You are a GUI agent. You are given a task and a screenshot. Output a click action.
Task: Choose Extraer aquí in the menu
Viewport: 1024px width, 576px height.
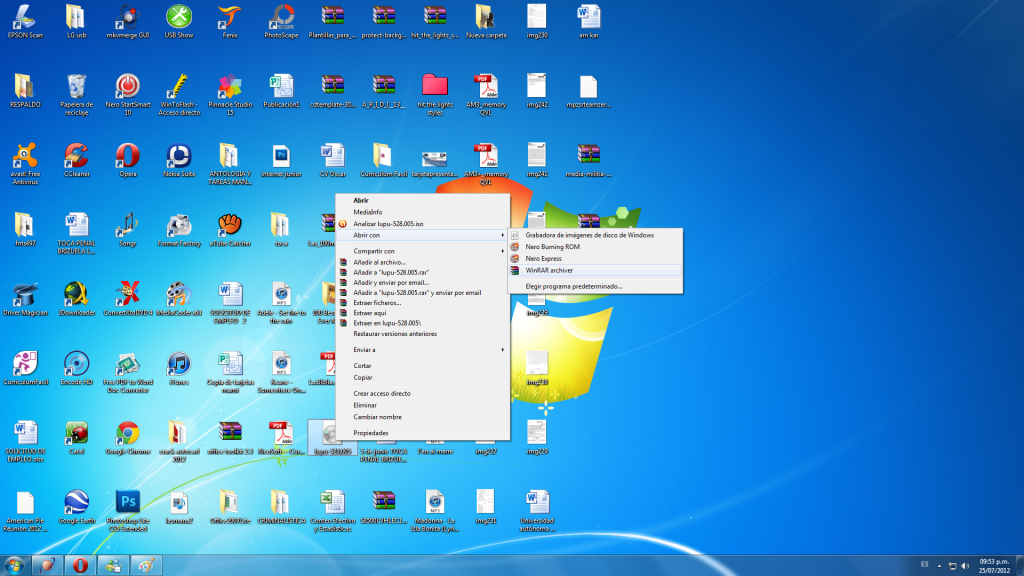point(423,313)
